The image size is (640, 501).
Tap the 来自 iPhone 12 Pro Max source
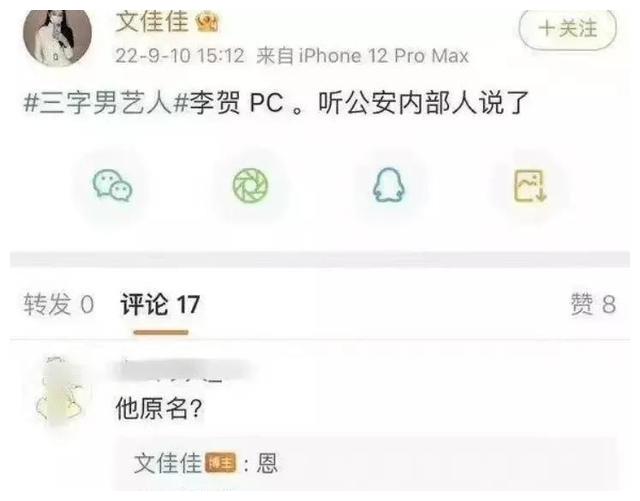click(362, 56)
